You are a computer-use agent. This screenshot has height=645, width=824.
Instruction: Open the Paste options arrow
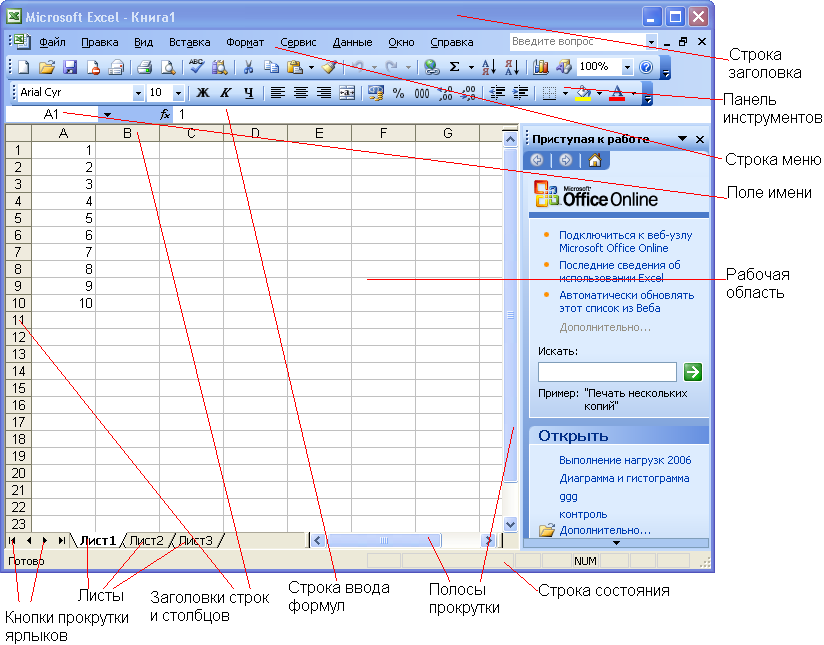point(311,67)
